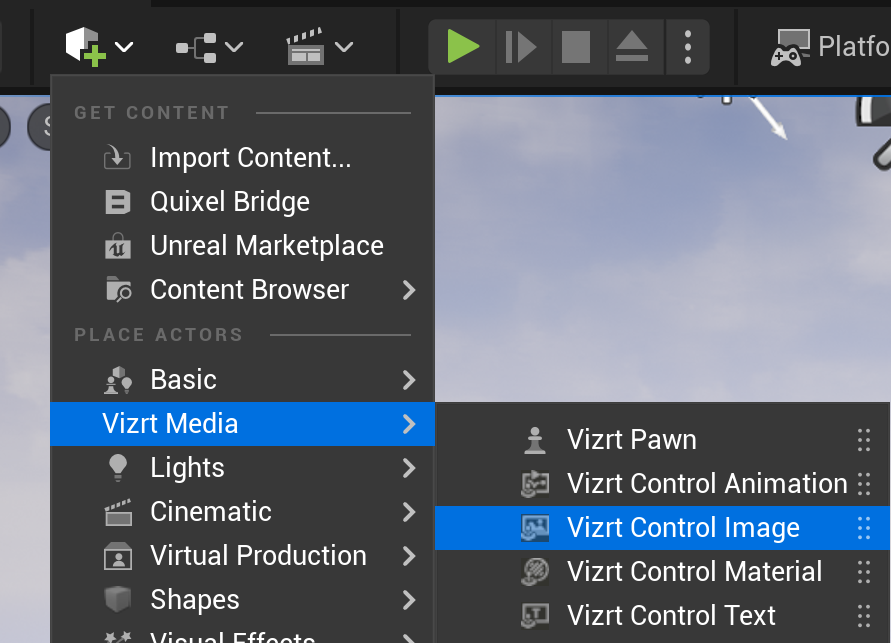
Task: Click the Vizrt Control Material icon
Action: 535,572
